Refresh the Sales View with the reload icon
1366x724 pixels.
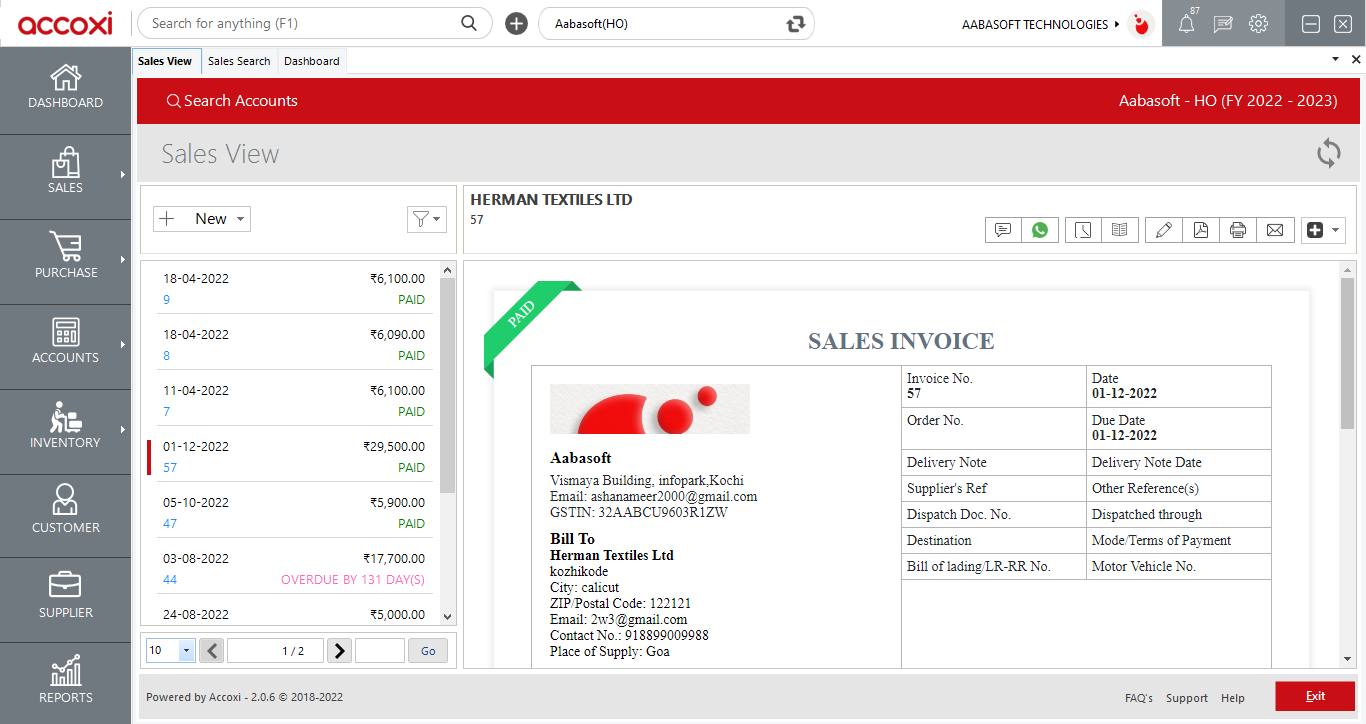click(x=1328, y=153)
